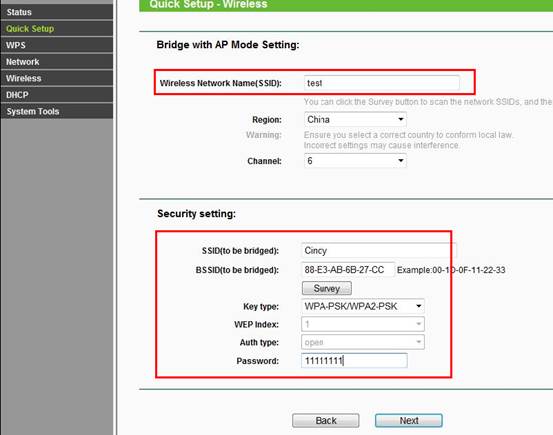Click the BSSID to be bridged field
The width and height of the screenshot is (553, 435).
(x=348, y=270)
